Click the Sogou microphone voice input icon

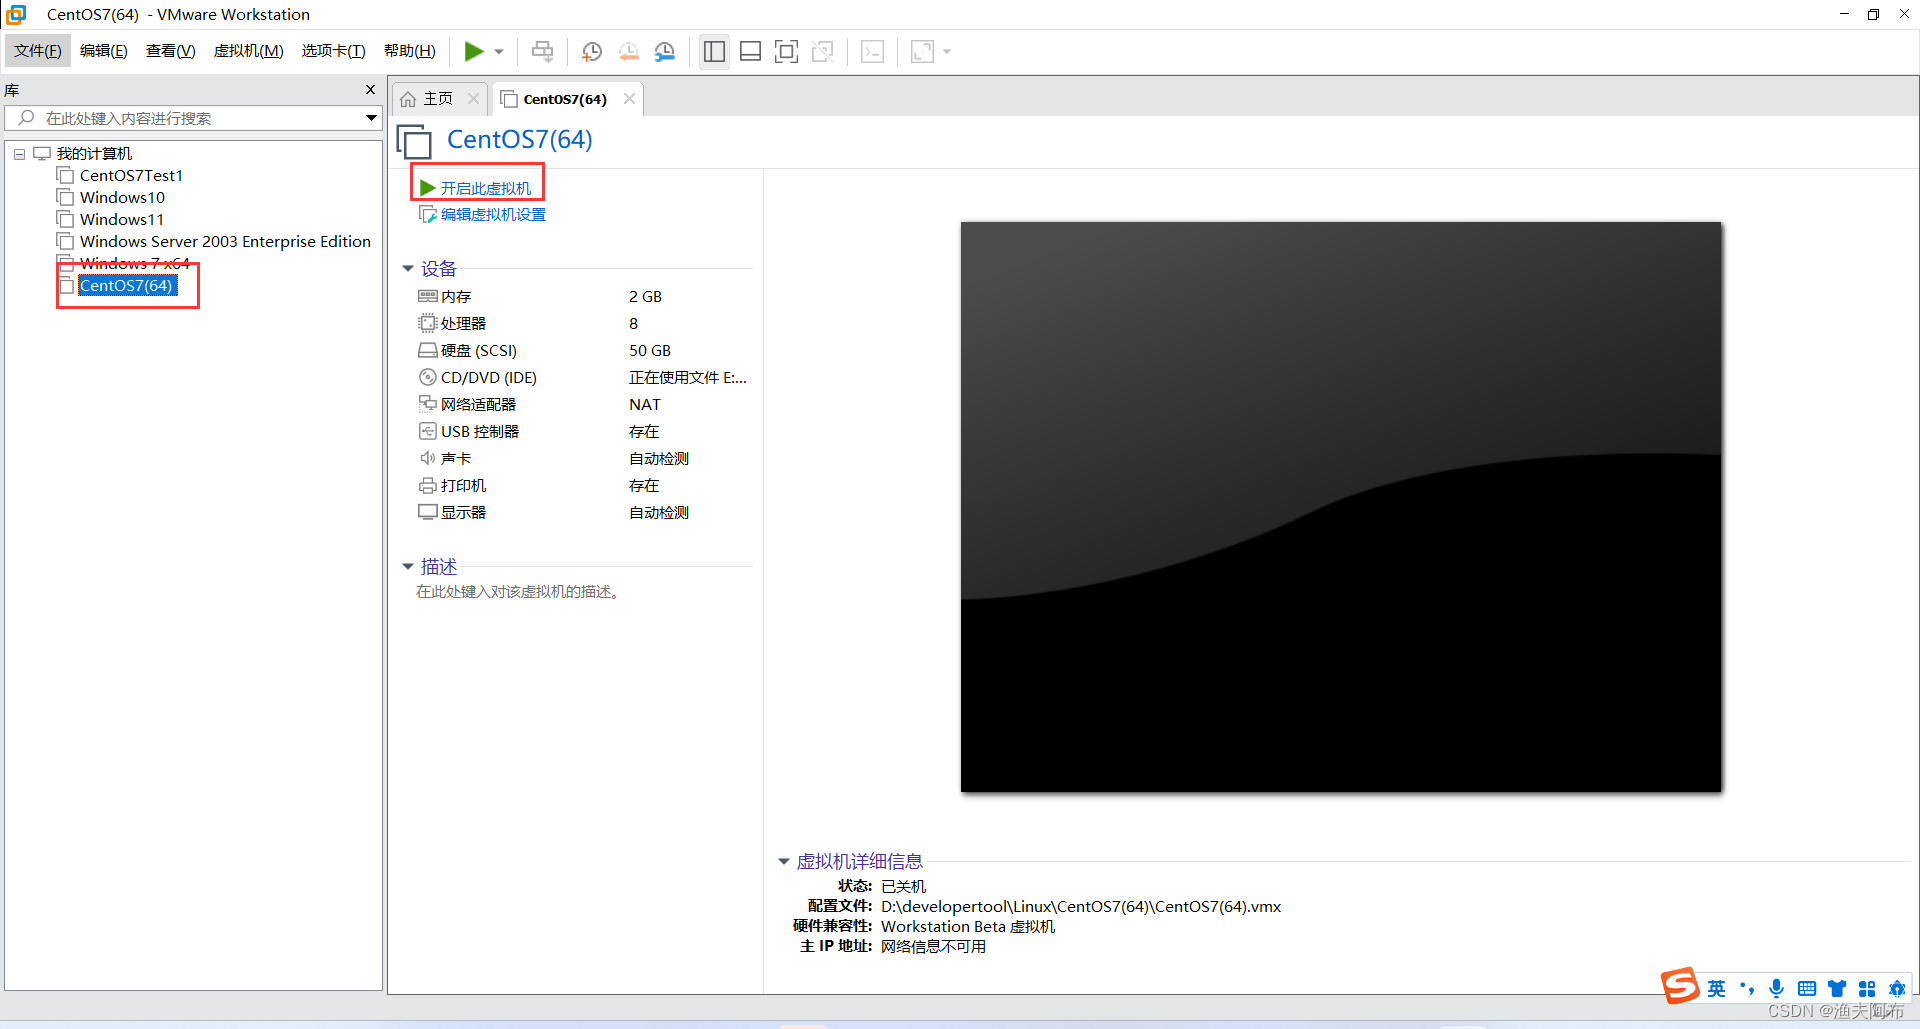[1776, 989]
